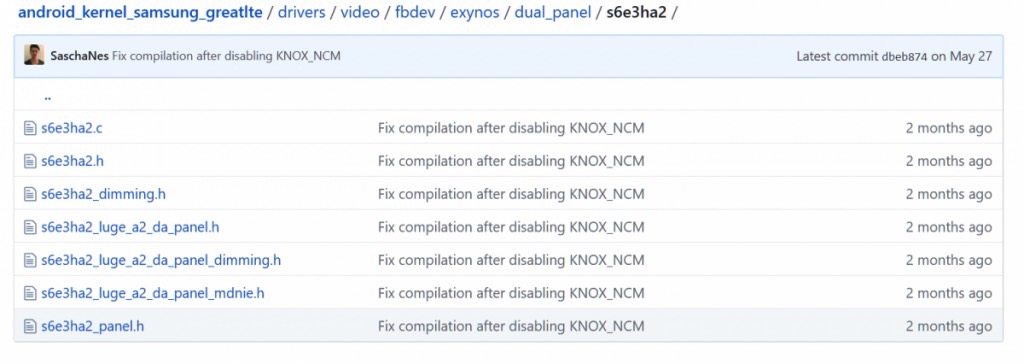Click the file icon beside s6e3ha2_panel.h
The width and height of the screenshot is (1024, 364).
pyautogui.click(x=29, y=326)
